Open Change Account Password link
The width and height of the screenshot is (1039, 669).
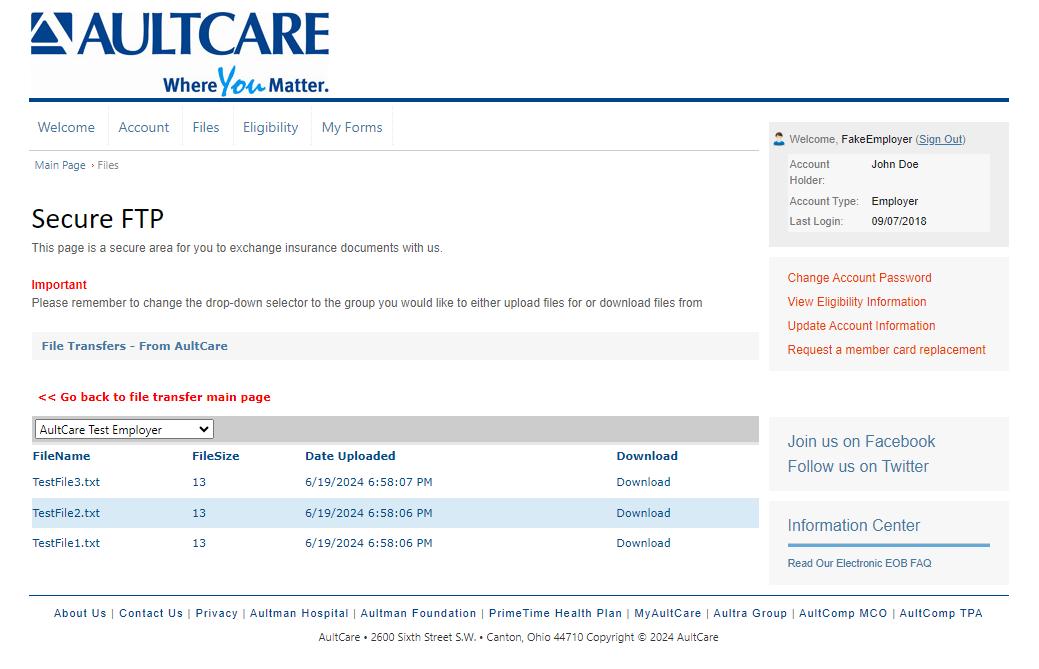pyautogui.click(x=859, y=278)
